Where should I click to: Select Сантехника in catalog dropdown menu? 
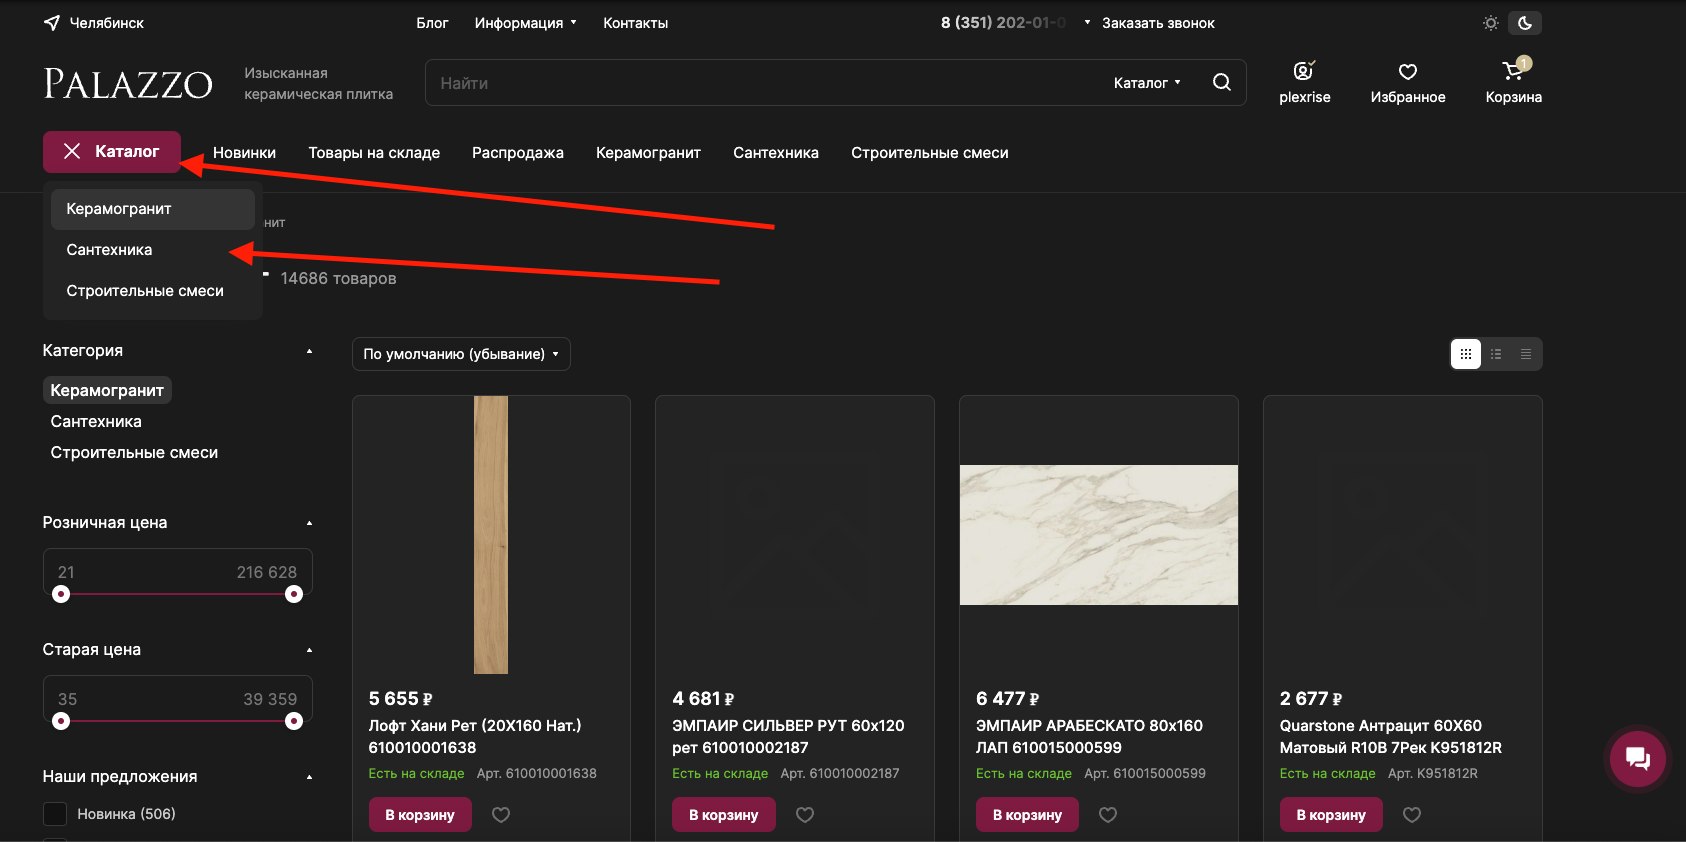coord(153,250)
